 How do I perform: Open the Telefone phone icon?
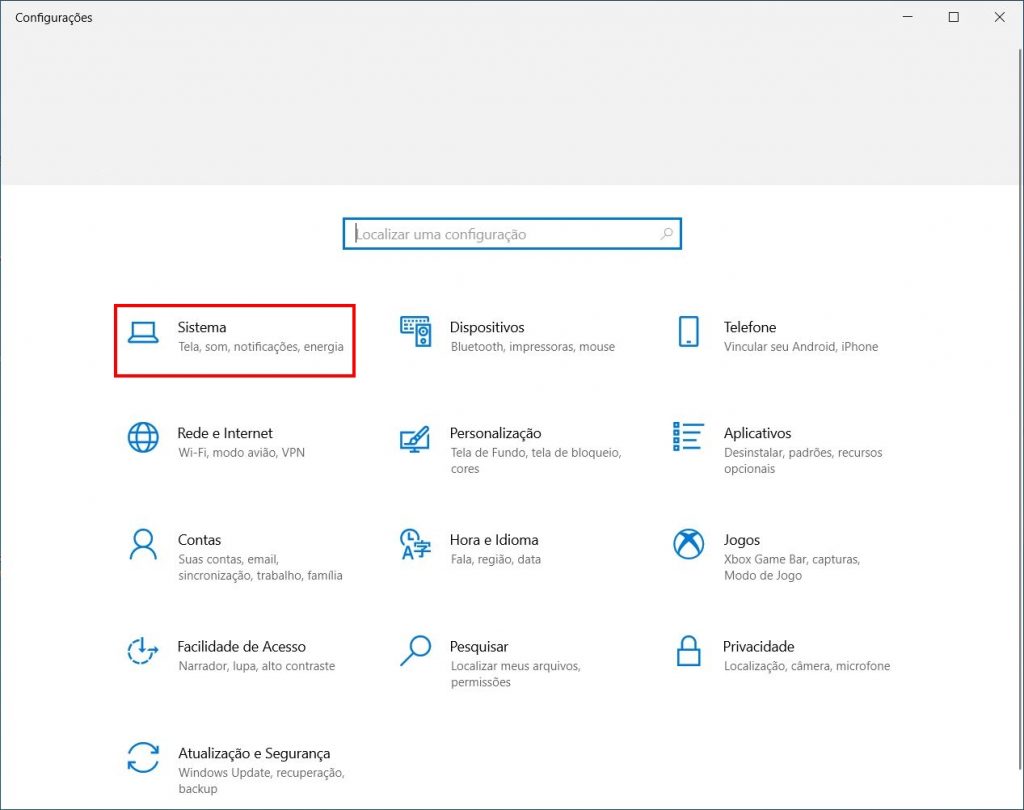[x=688, y=331]
